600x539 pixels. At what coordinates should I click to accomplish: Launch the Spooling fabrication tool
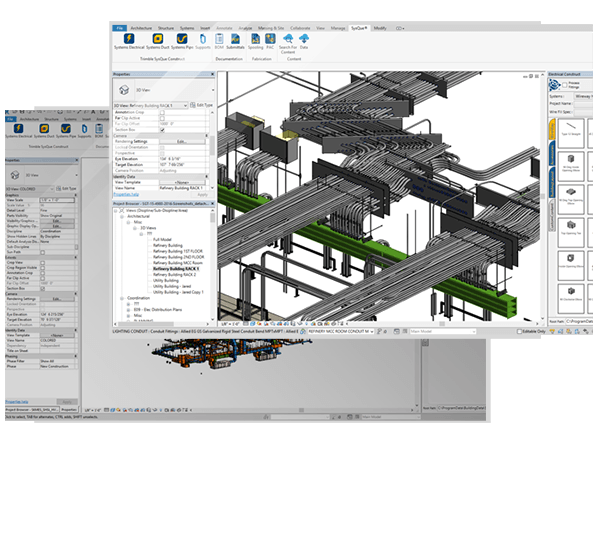255,41
